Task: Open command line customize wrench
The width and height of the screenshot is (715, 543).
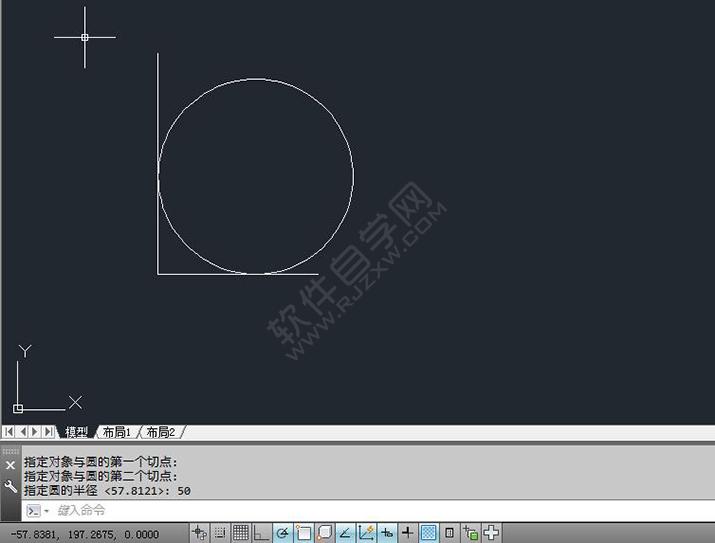Action: coord(10,486)
